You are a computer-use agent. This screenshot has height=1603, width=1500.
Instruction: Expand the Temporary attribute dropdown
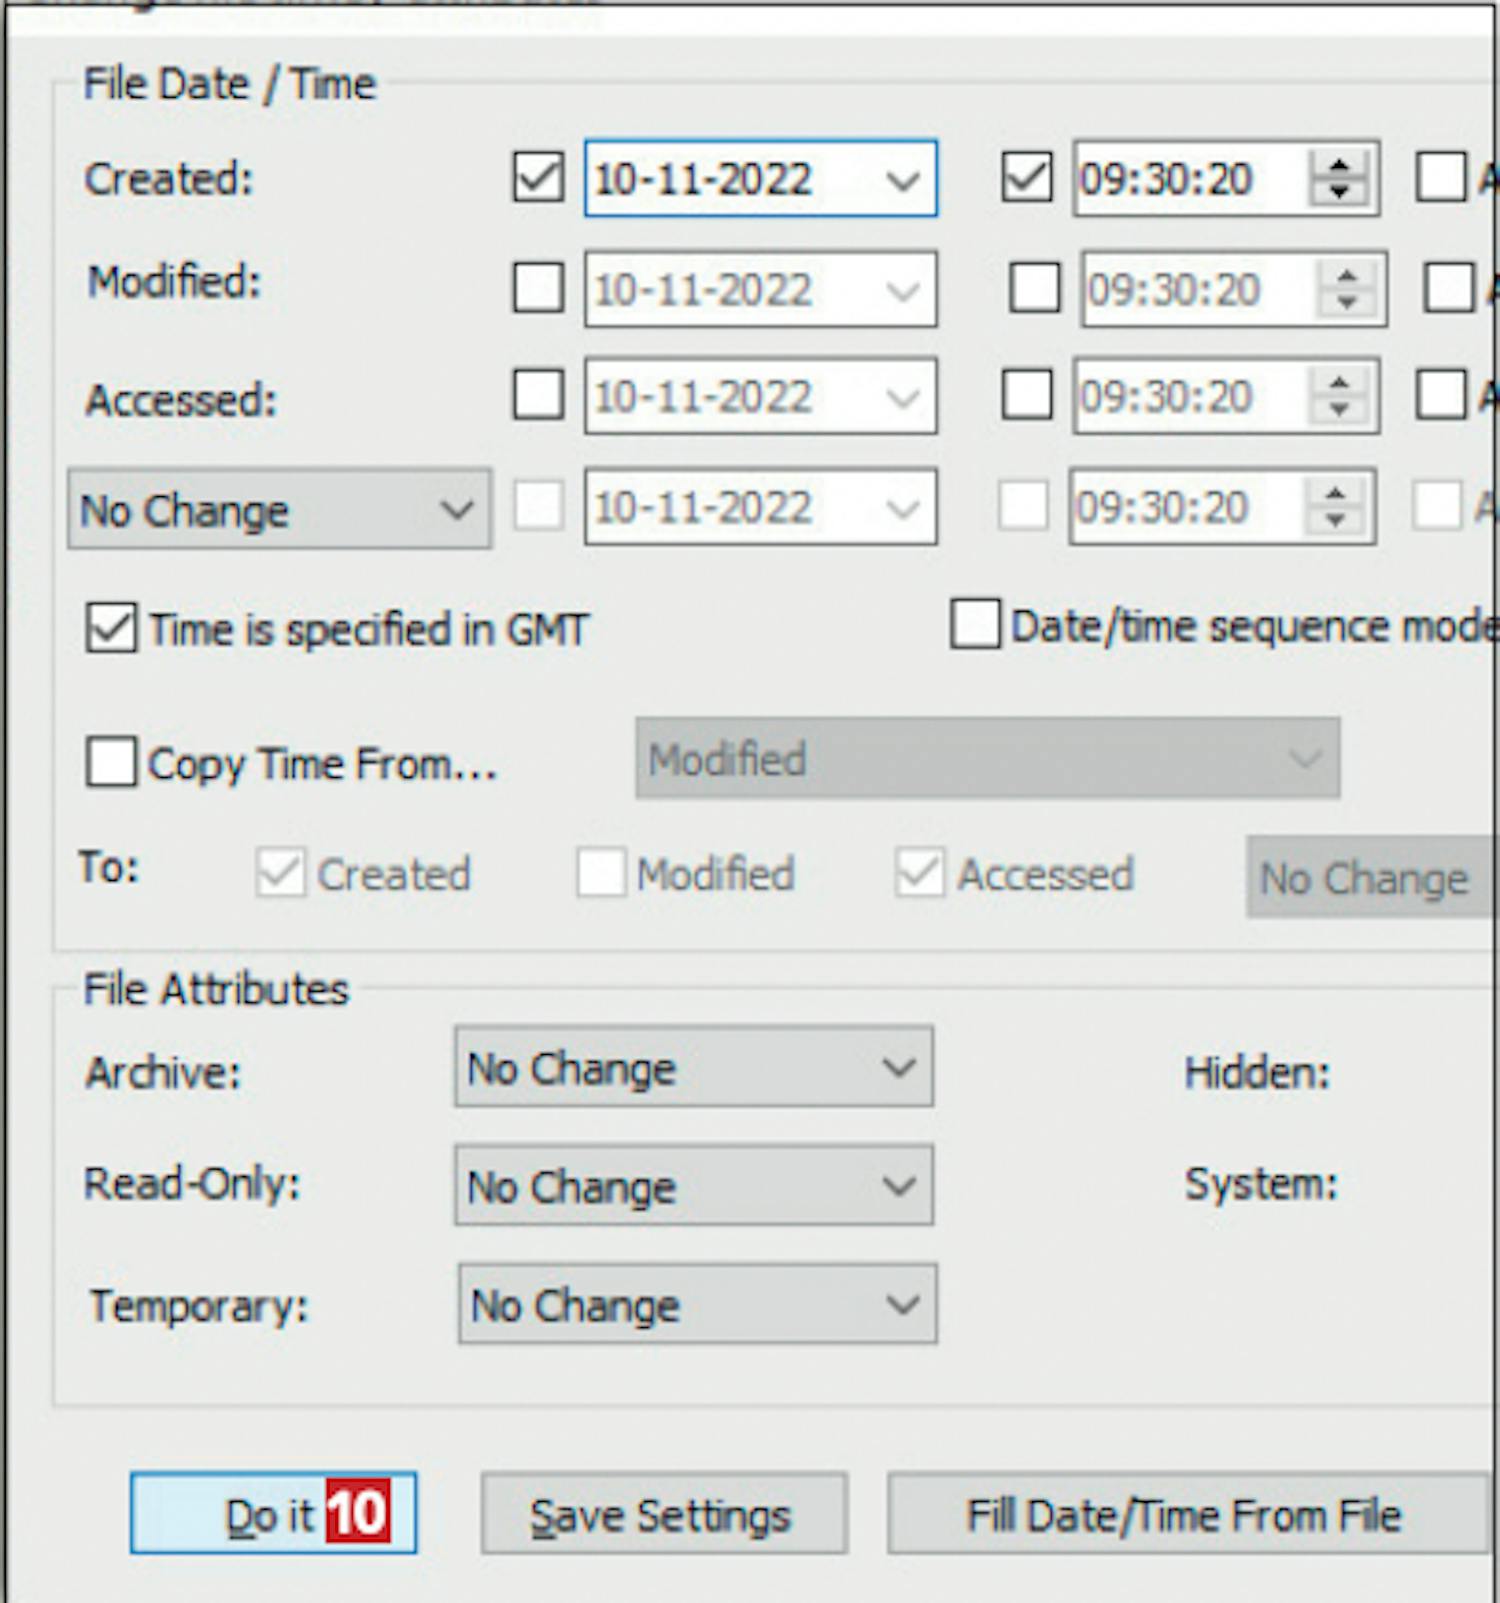pyautogui.click(x=697, y=1304)
